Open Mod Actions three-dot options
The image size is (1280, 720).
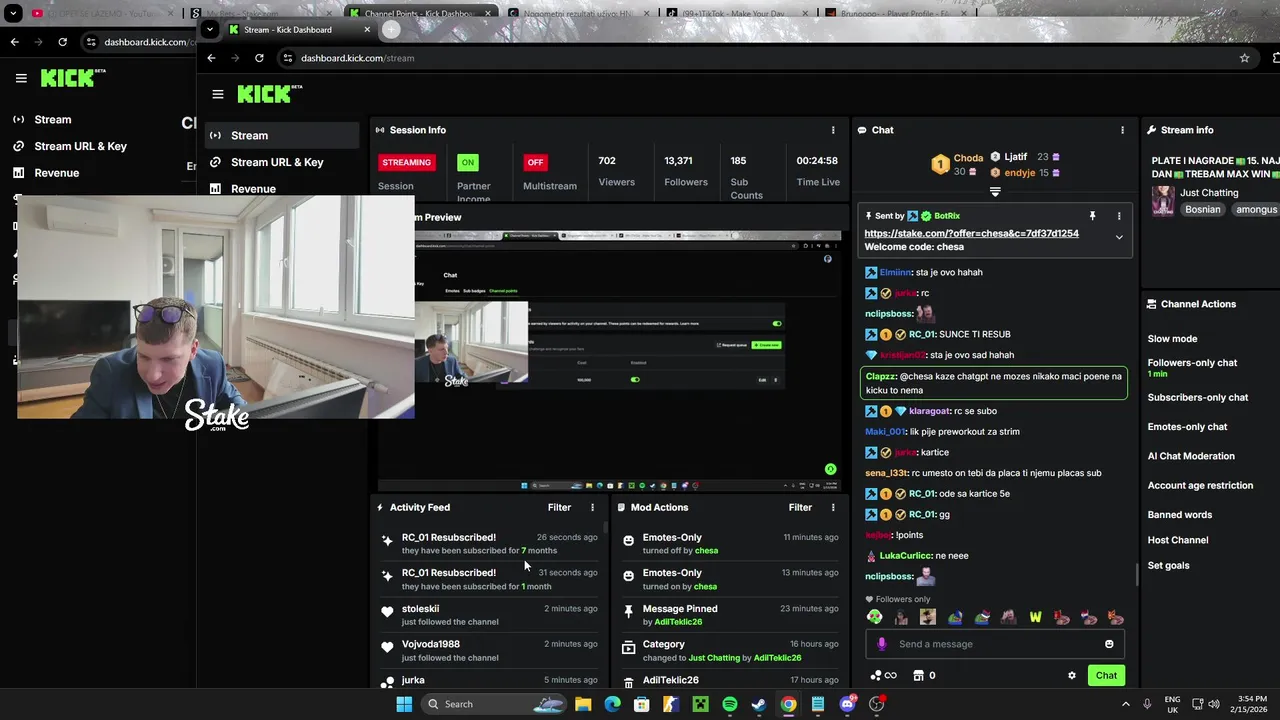coord(832,508)
